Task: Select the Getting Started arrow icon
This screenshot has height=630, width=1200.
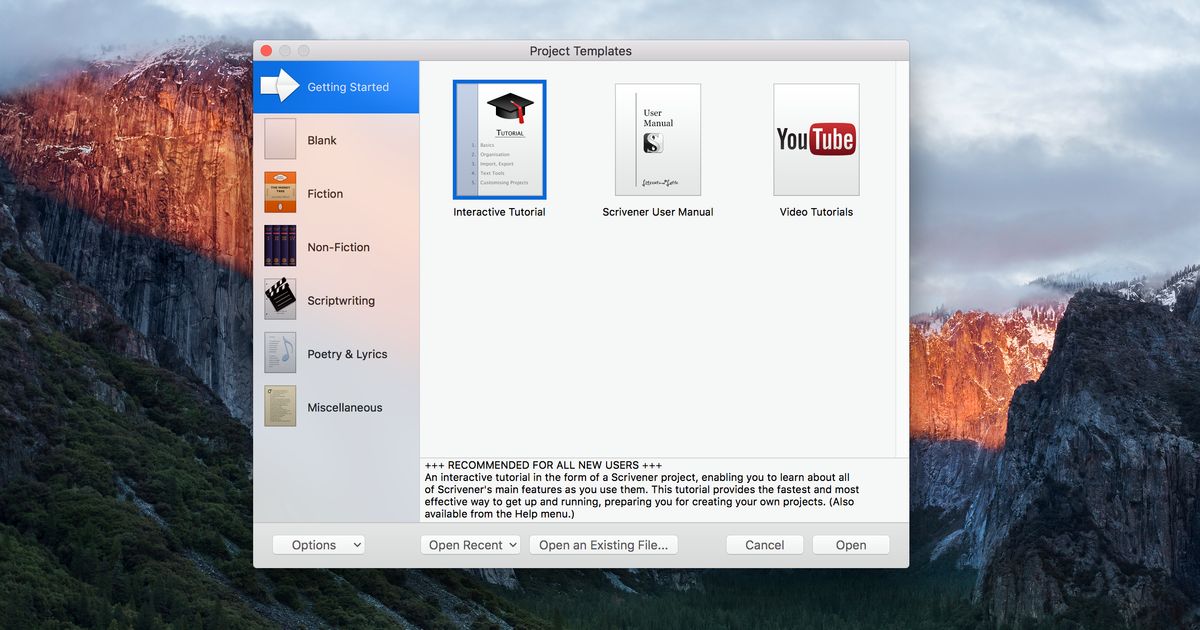Action: coord(280,87)
